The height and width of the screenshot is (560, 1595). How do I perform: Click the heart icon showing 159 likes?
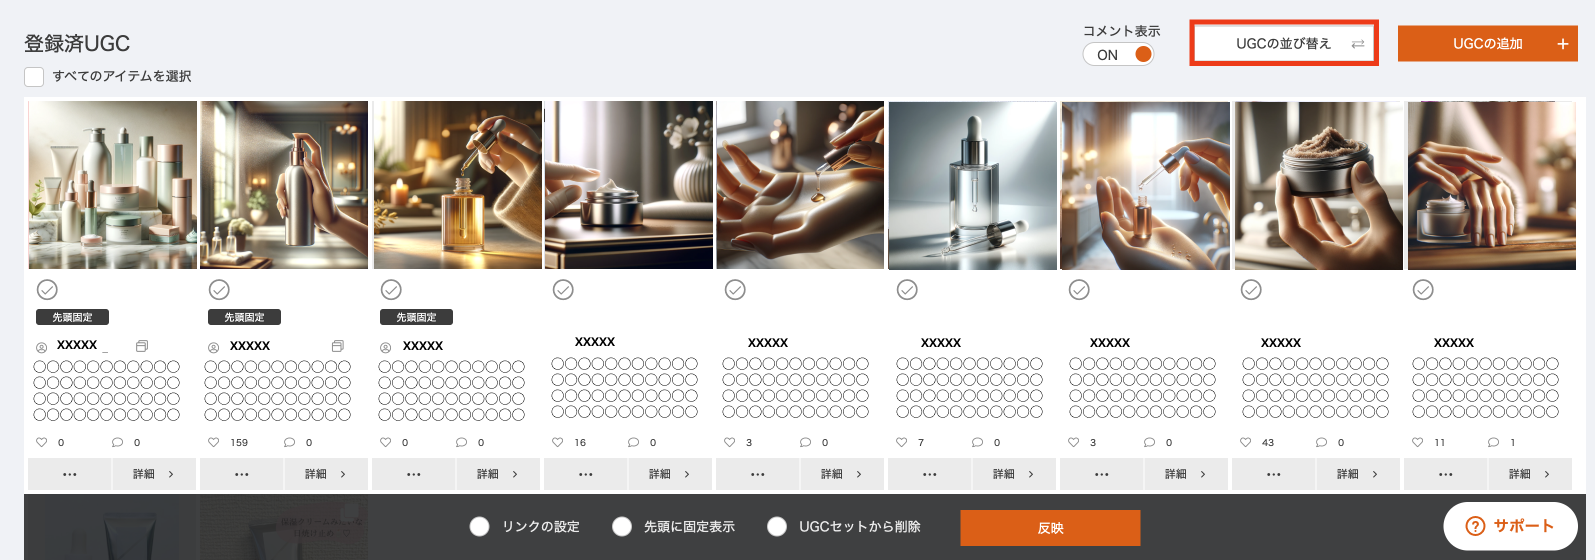coord(213,442)
